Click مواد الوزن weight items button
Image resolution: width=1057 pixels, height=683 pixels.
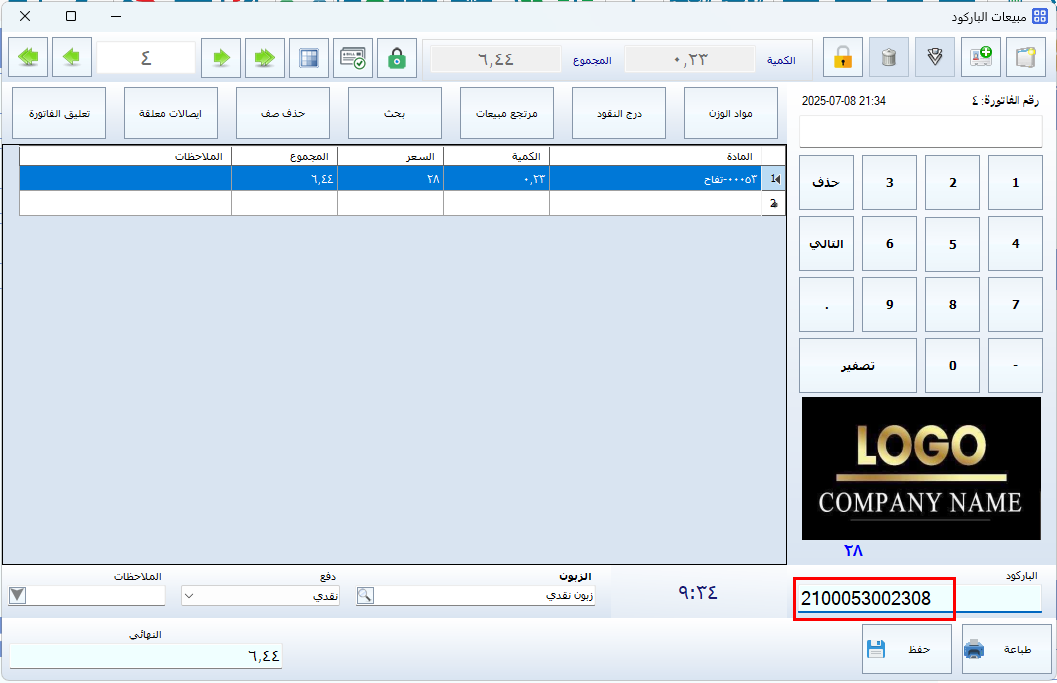(x=731, y=113)
